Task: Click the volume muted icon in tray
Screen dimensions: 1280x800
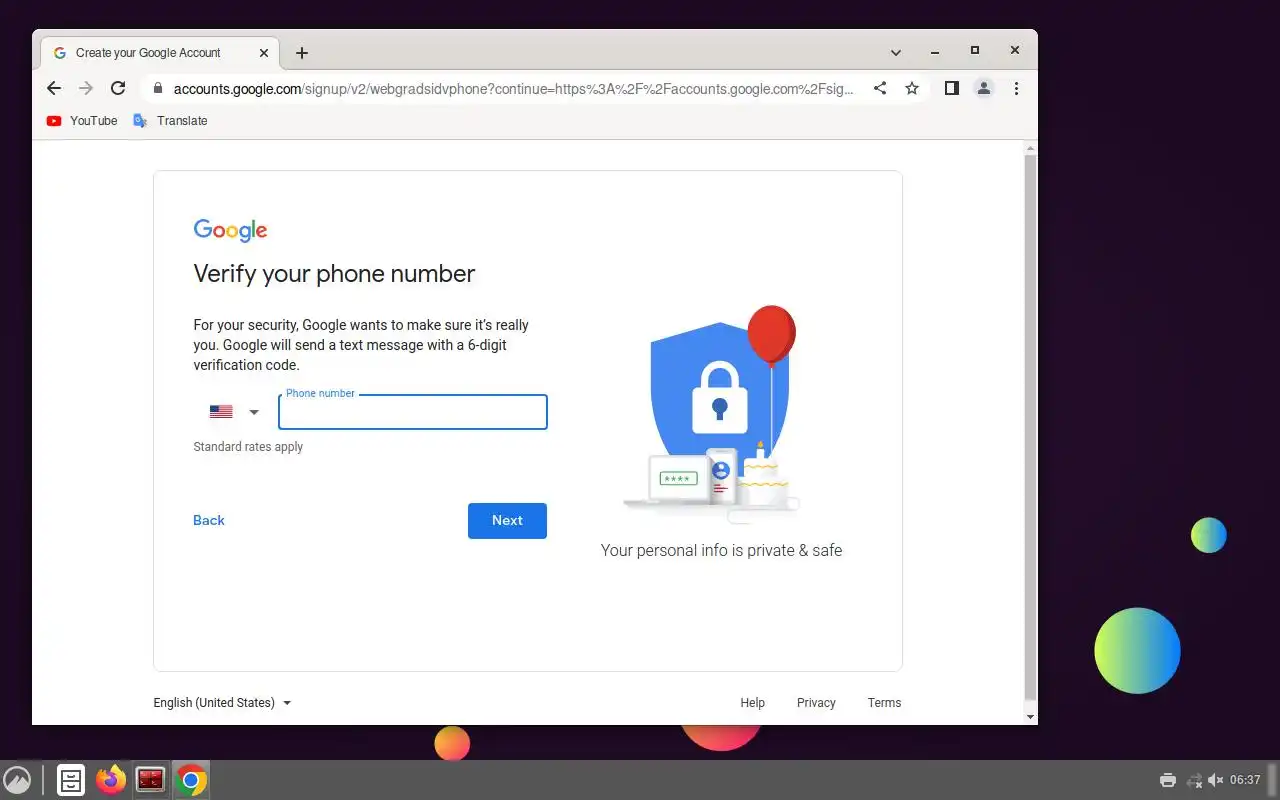Action: tap(1216, 780)
